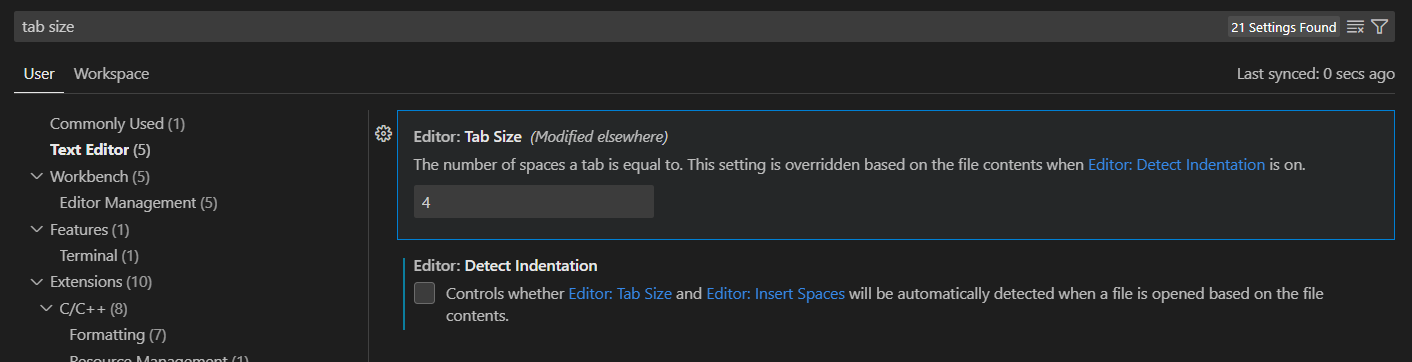Clear the settings search input icon
Screen dimensions: 1412x362
[x=1355, y=27]
